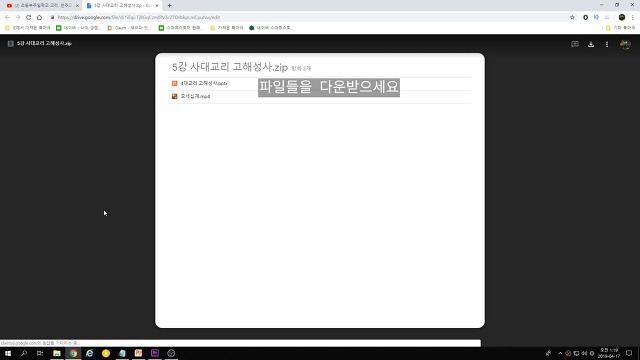Open the taskbar clock and date
This screenshot has height=360, width=640.
coord(609,353)
